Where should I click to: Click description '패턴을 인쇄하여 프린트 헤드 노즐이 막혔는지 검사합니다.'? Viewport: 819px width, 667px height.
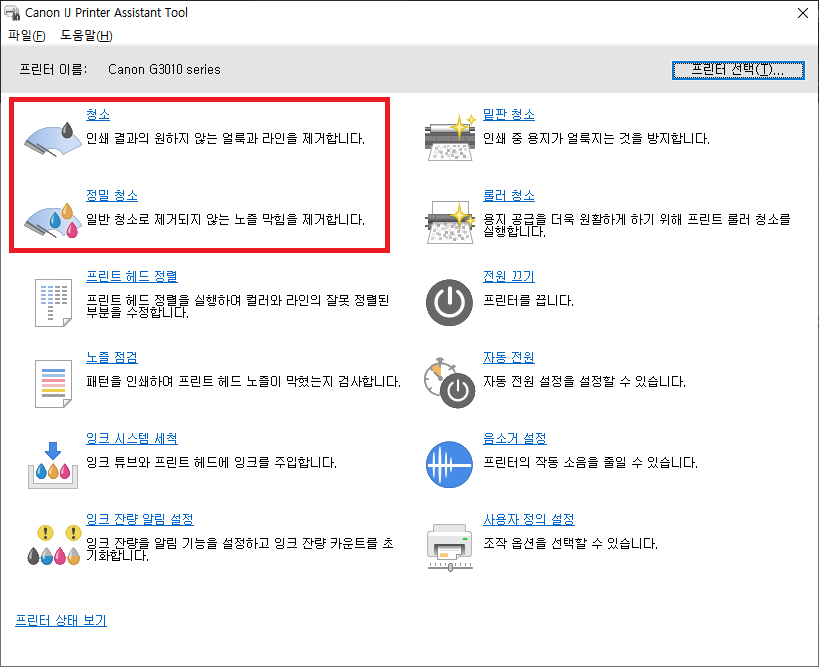(x=243, y=381)
